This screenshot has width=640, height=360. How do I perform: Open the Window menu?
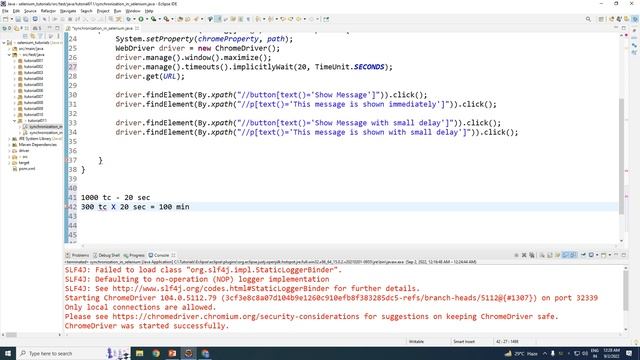133,11
